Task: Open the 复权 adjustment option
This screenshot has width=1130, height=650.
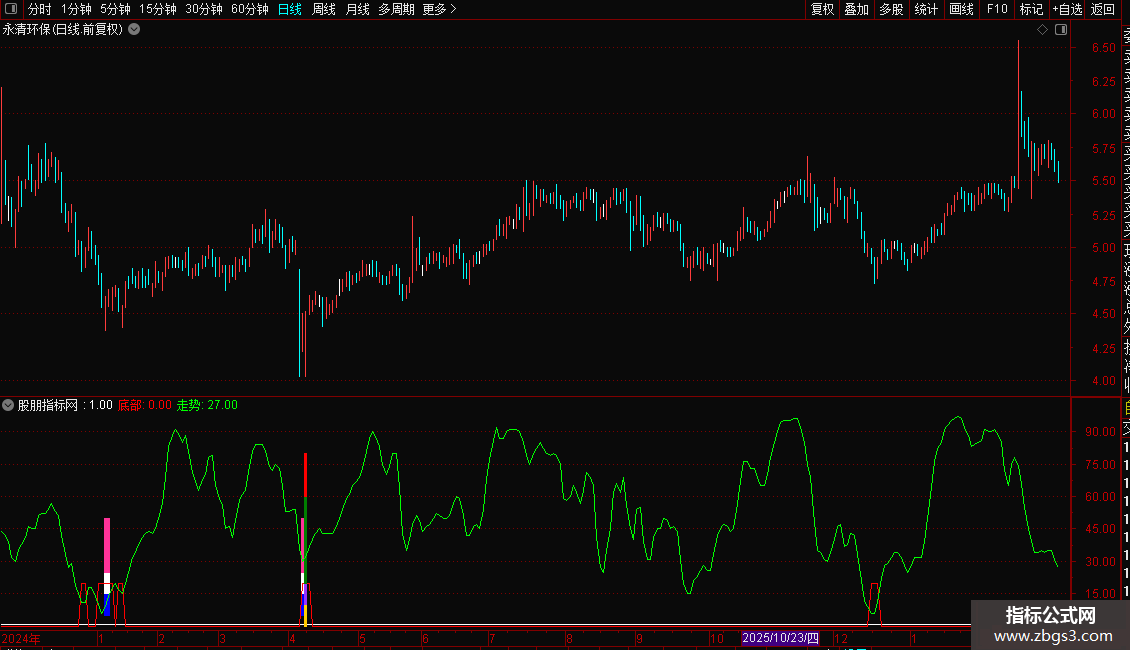Action: point(822,9)
